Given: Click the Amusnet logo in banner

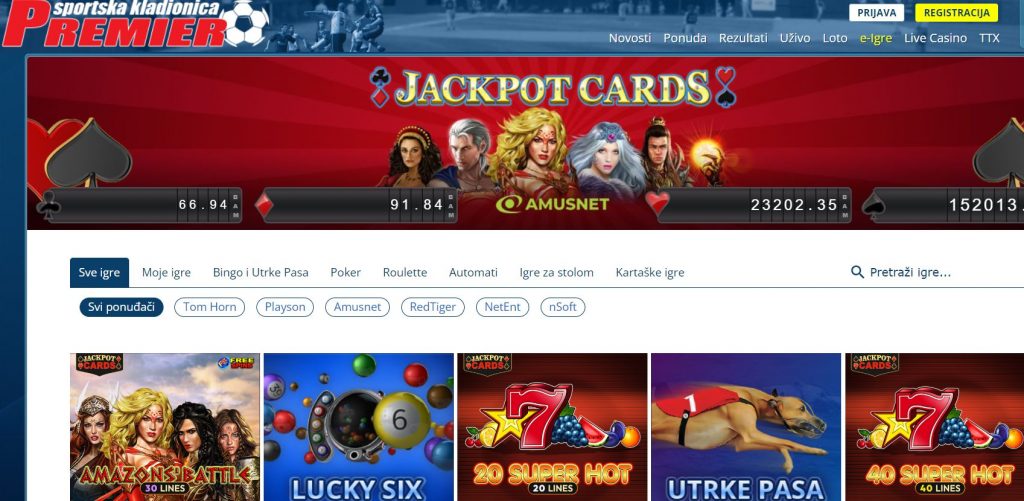Looking at the screenshot, I should tap(552, 204).
